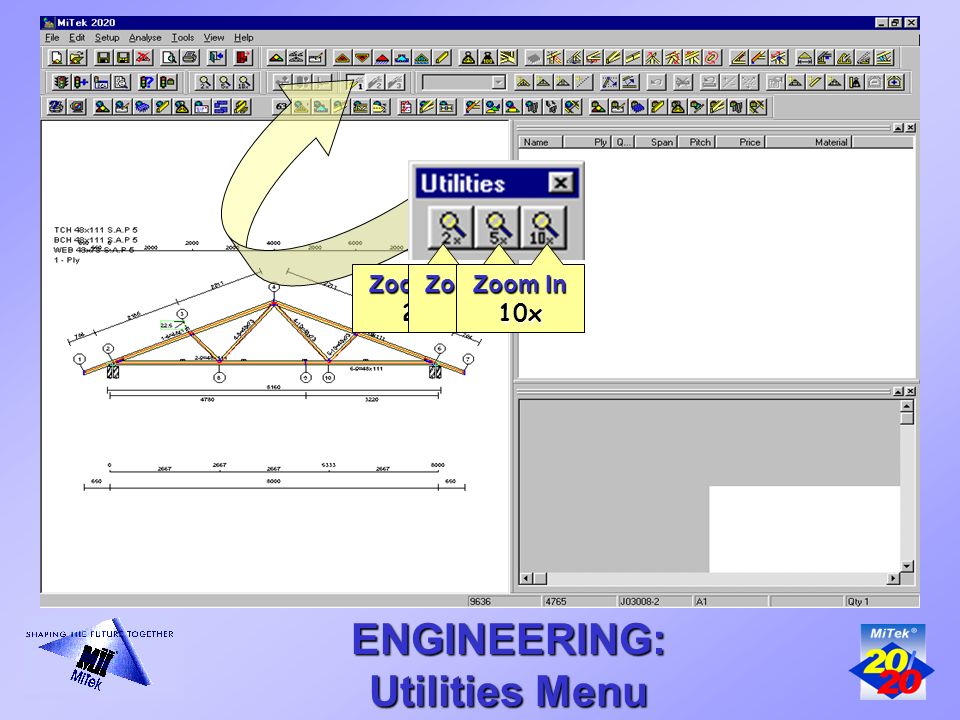Open the Setup menu
This screenshot has height=720, width=960.
point(107,37)
